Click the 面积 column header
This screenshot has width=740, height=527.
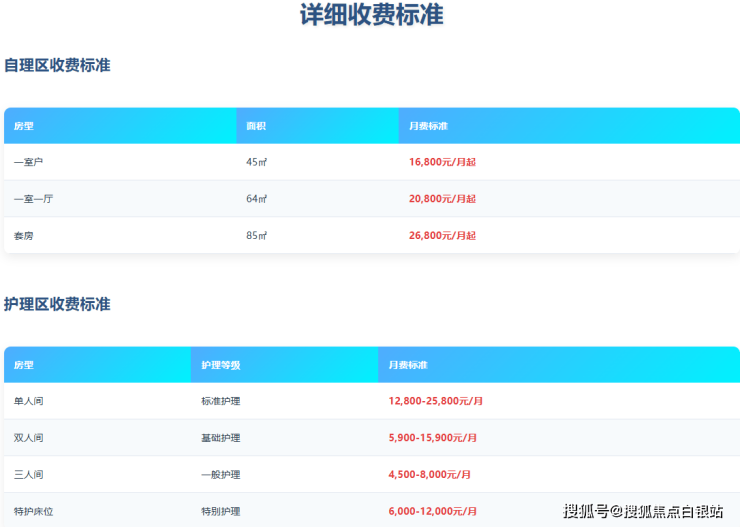pyautogui.click(x=256, y=126)
